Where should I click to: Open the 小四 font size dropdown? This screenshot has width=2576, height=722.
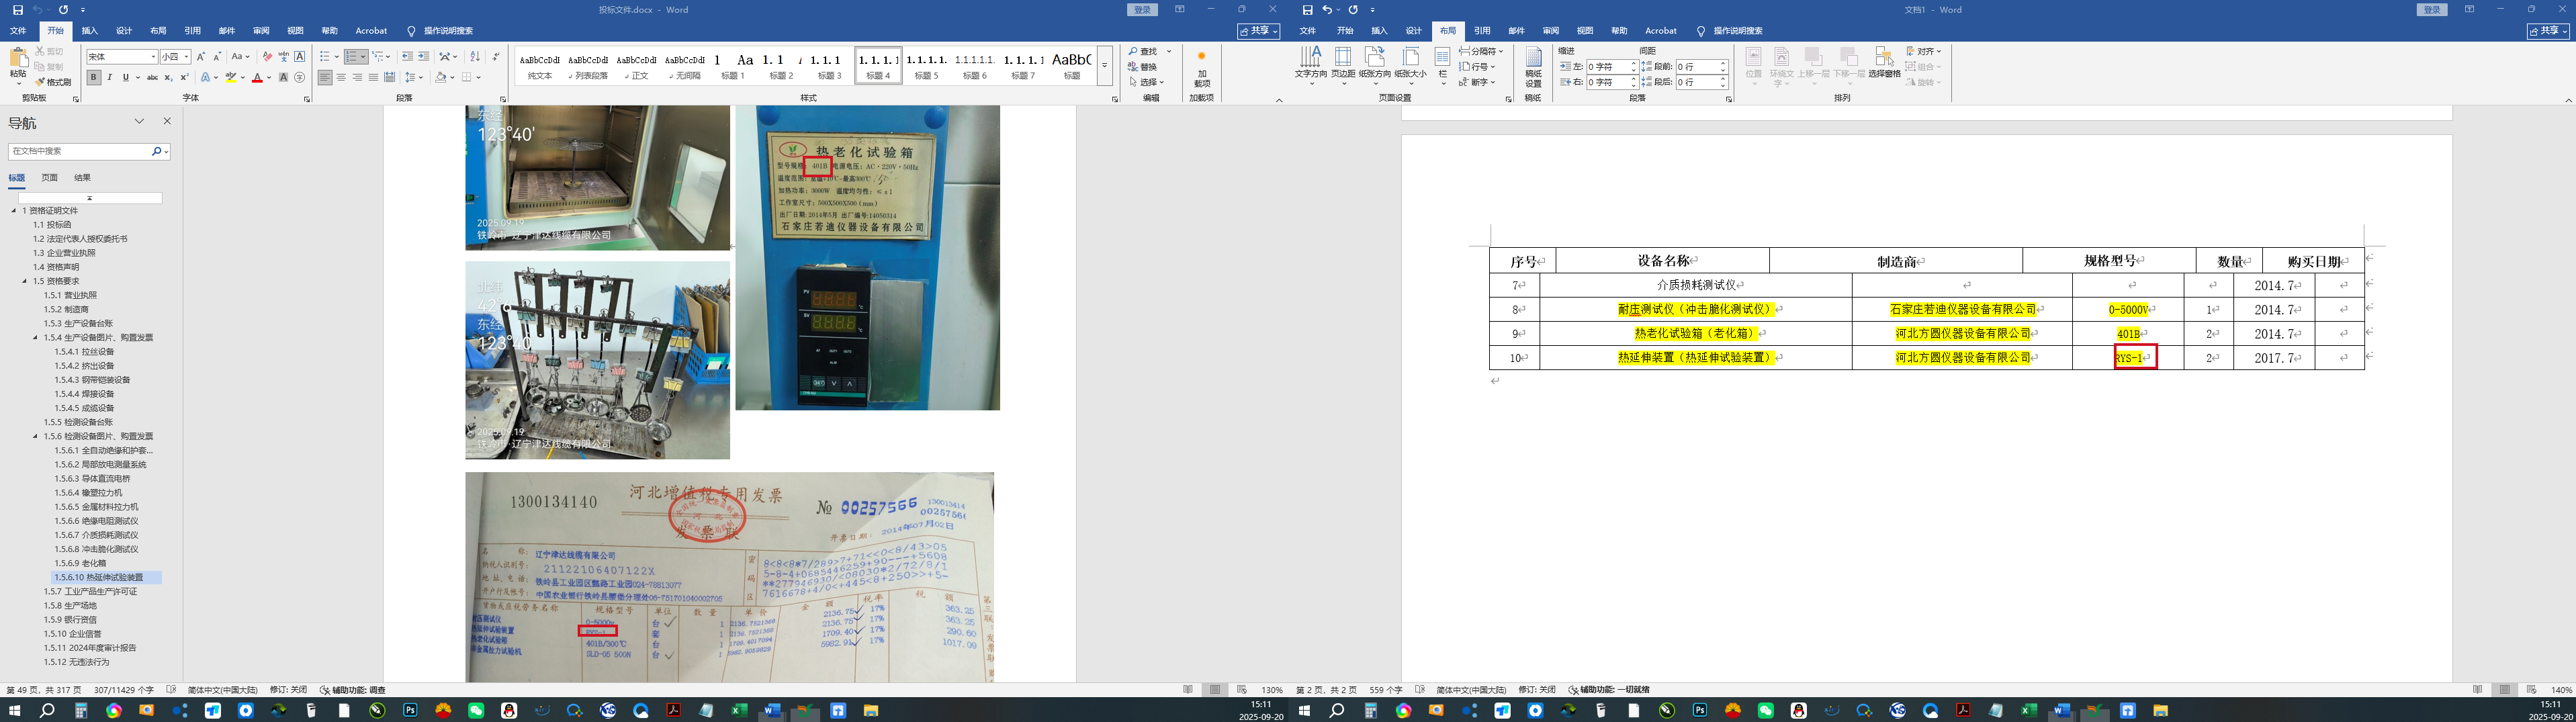tap(186, 57)
